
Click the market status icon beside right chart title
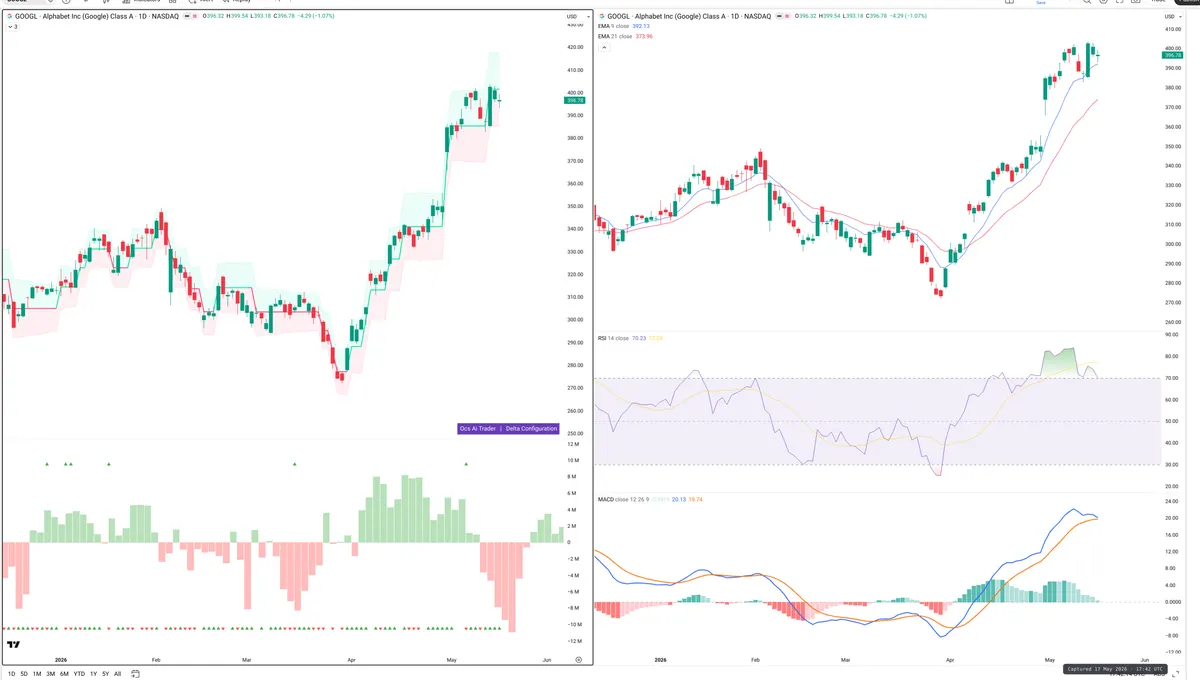tap(780, 17)
